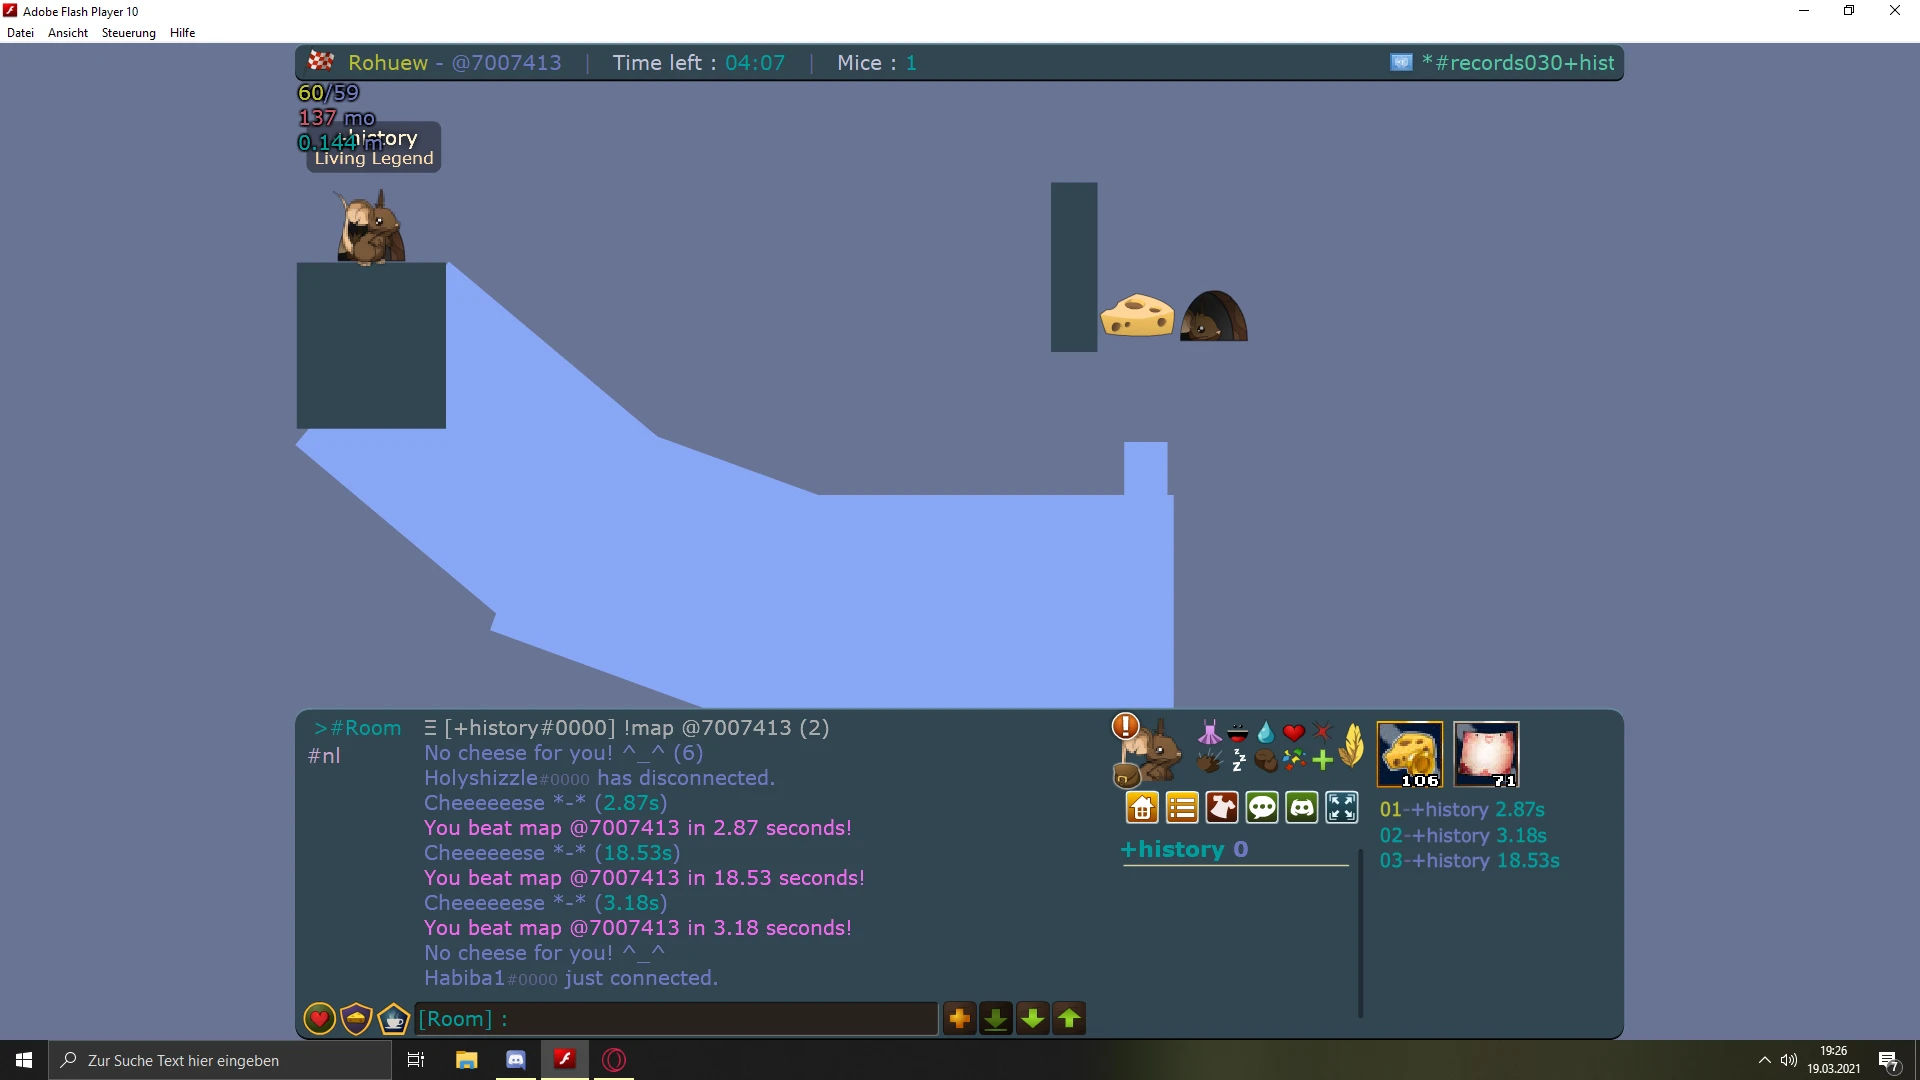The height and width of the screenshot is (1080, 1920).
Task: Click the Discord icon button in game
Action: (1302, 807)
